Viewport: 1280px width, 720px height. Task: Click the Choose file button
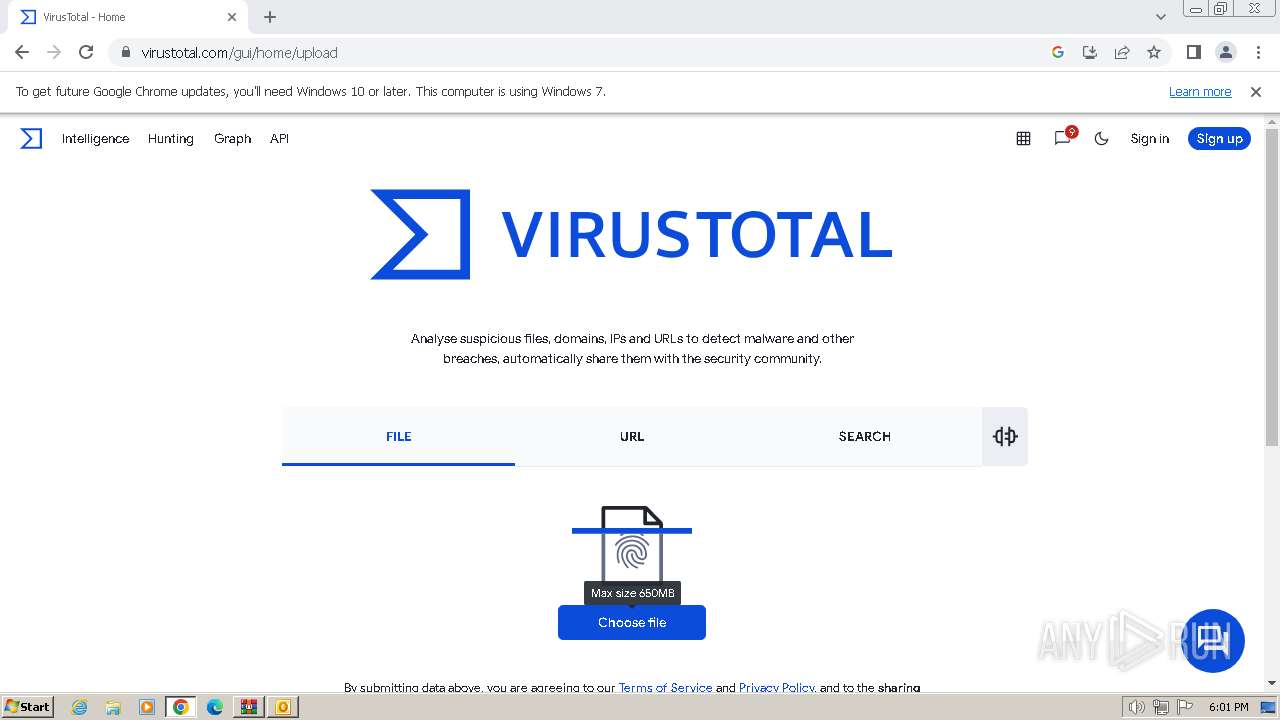point(632,622)
